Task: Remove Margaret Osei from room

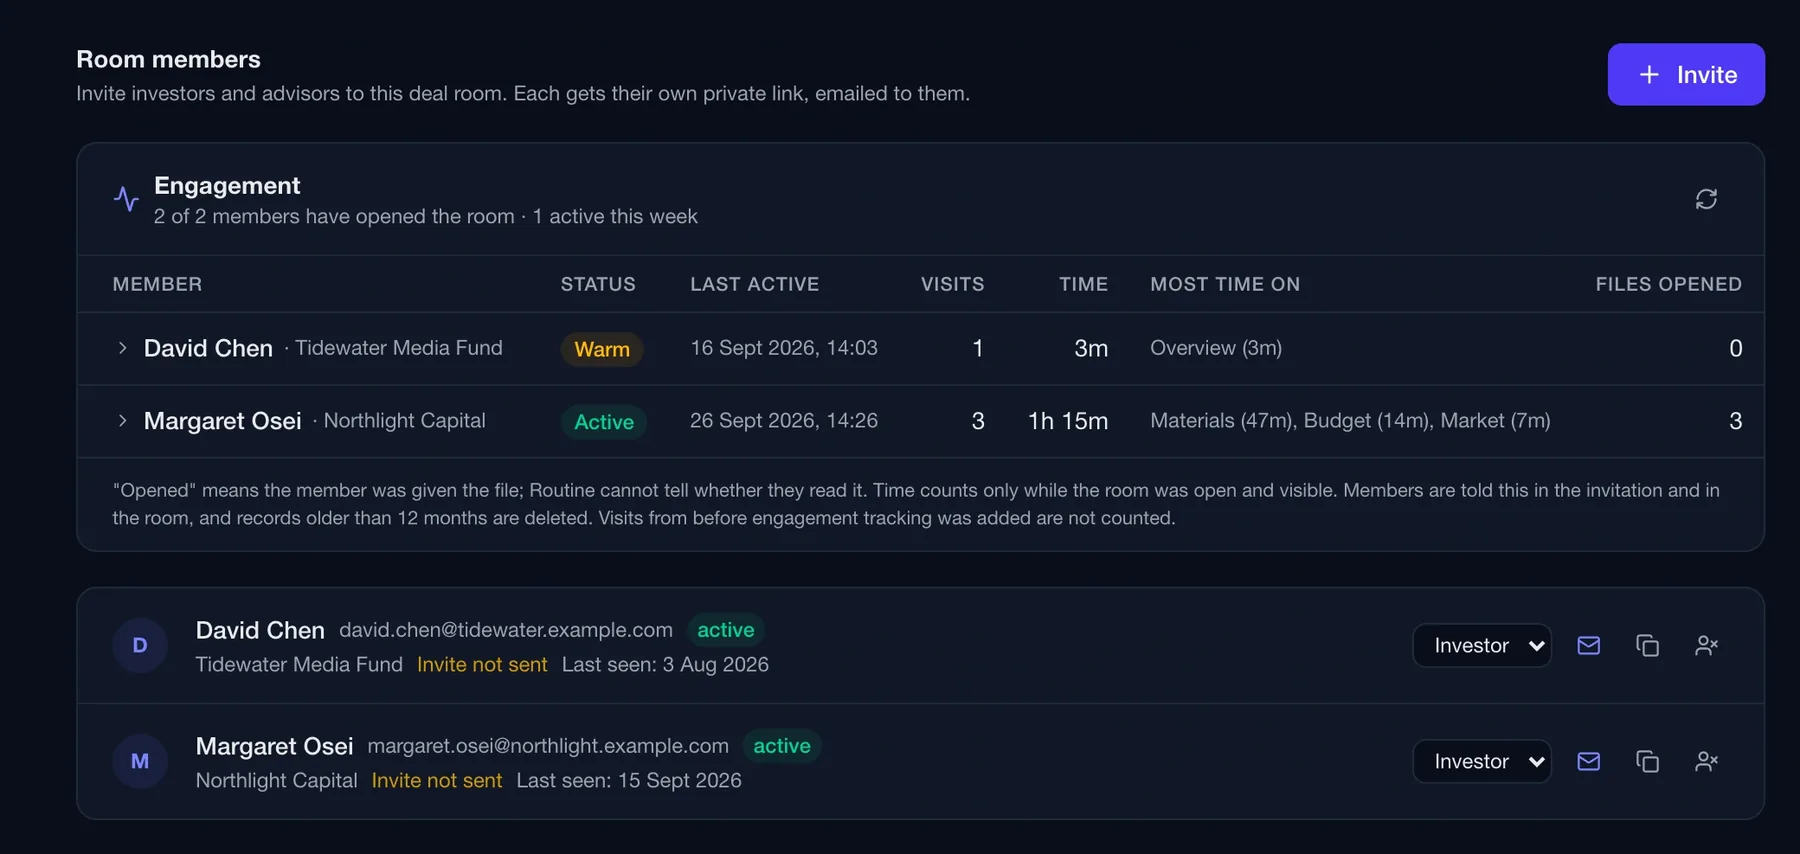Action: (x=1706, y=762)
